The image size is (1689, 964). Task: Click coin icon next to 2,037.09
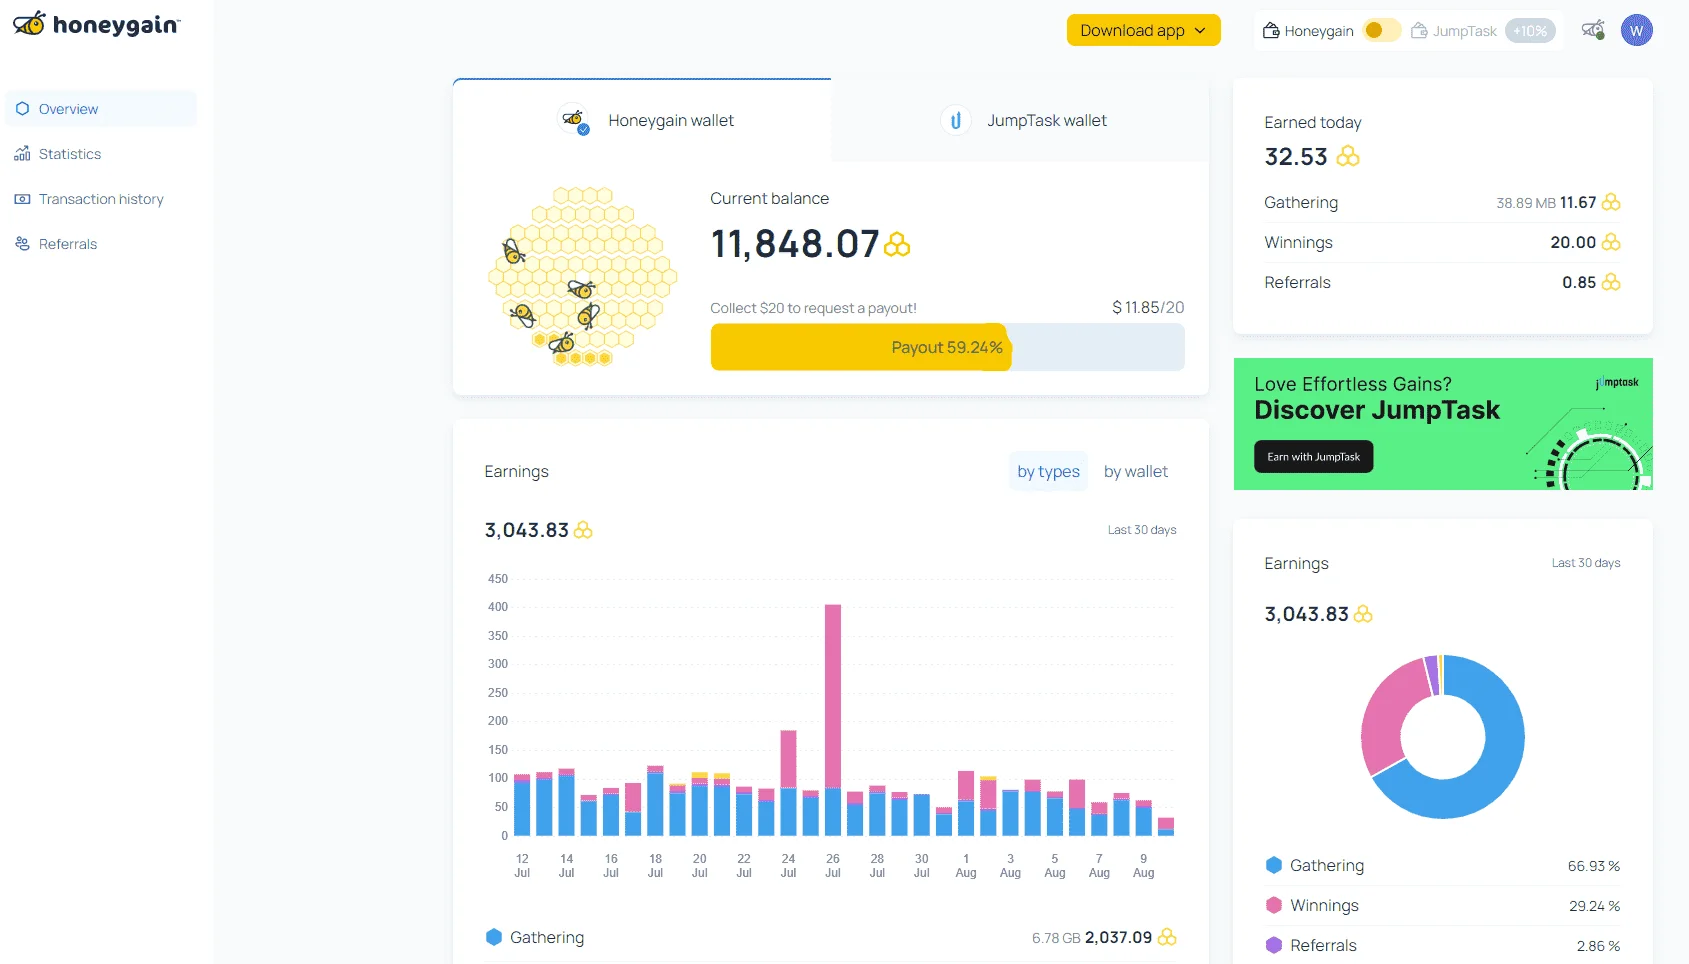click(1167, 937)
